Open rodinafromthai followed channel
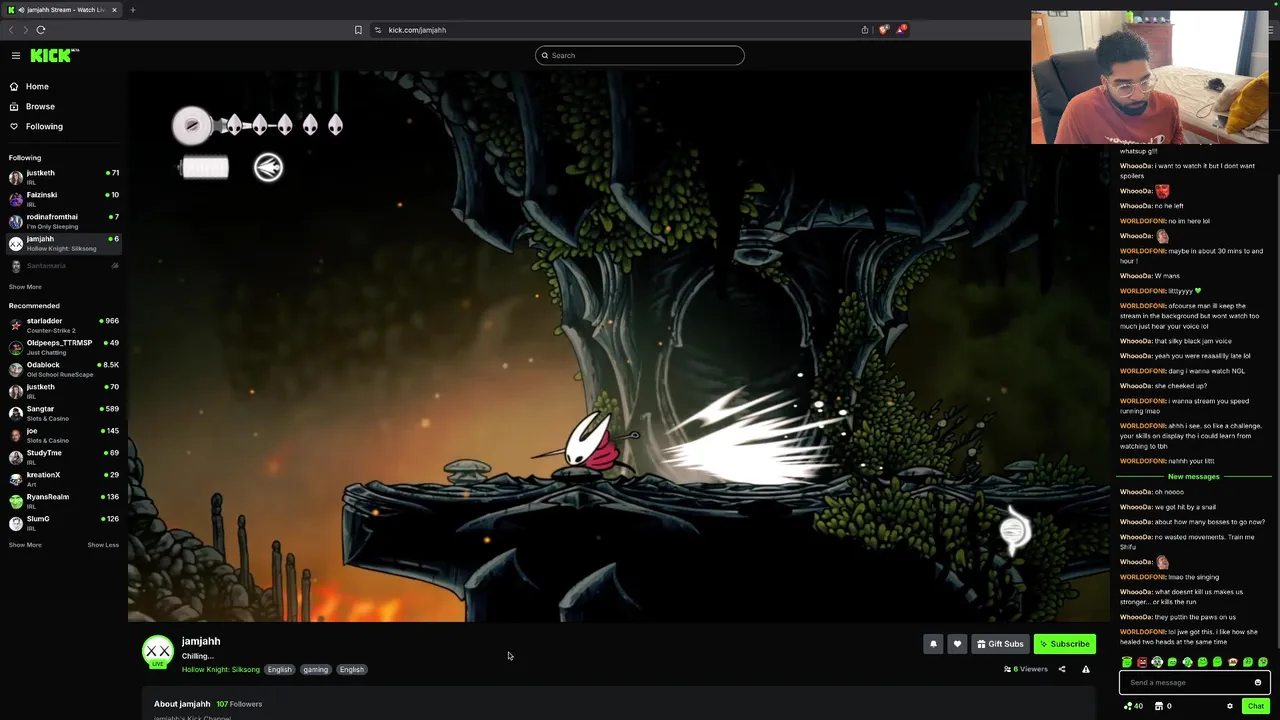This screenshot has height=720, width=1280. coord(63,221)
